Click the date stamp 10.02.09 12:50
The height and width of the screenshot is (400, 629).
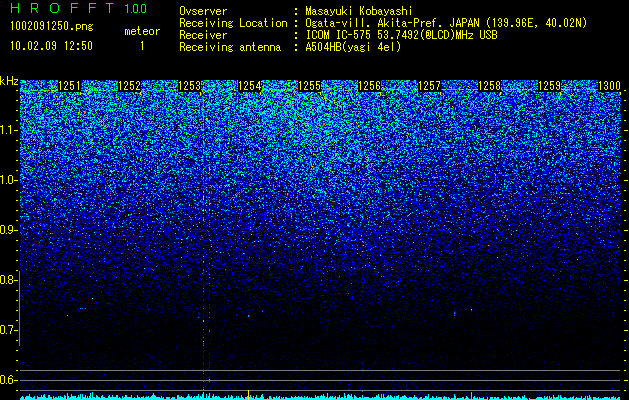[51, 46]
